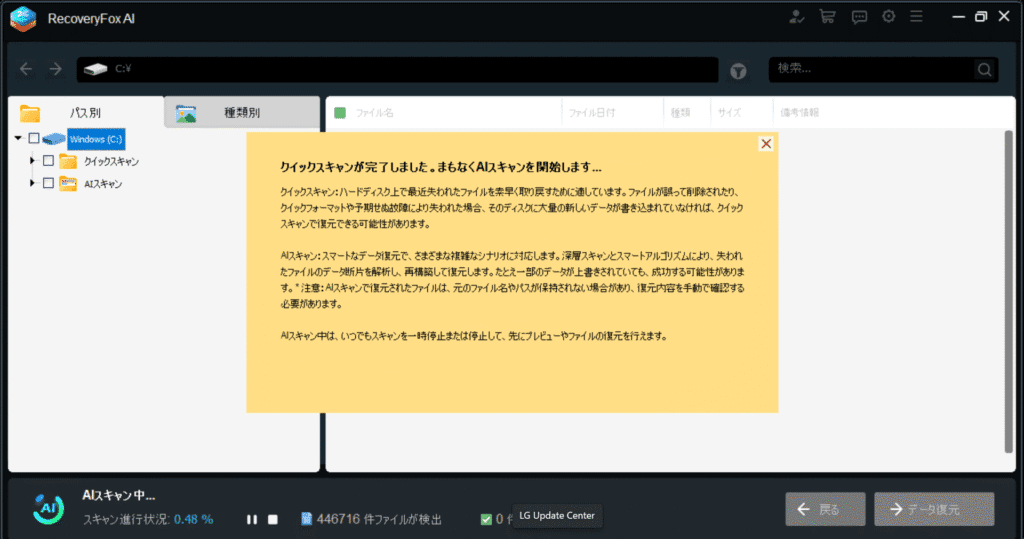Viewport: 1024px width, 539px height.
Task: Toggle the select-all files checkbox in header
Action: (x=340, y=113)
